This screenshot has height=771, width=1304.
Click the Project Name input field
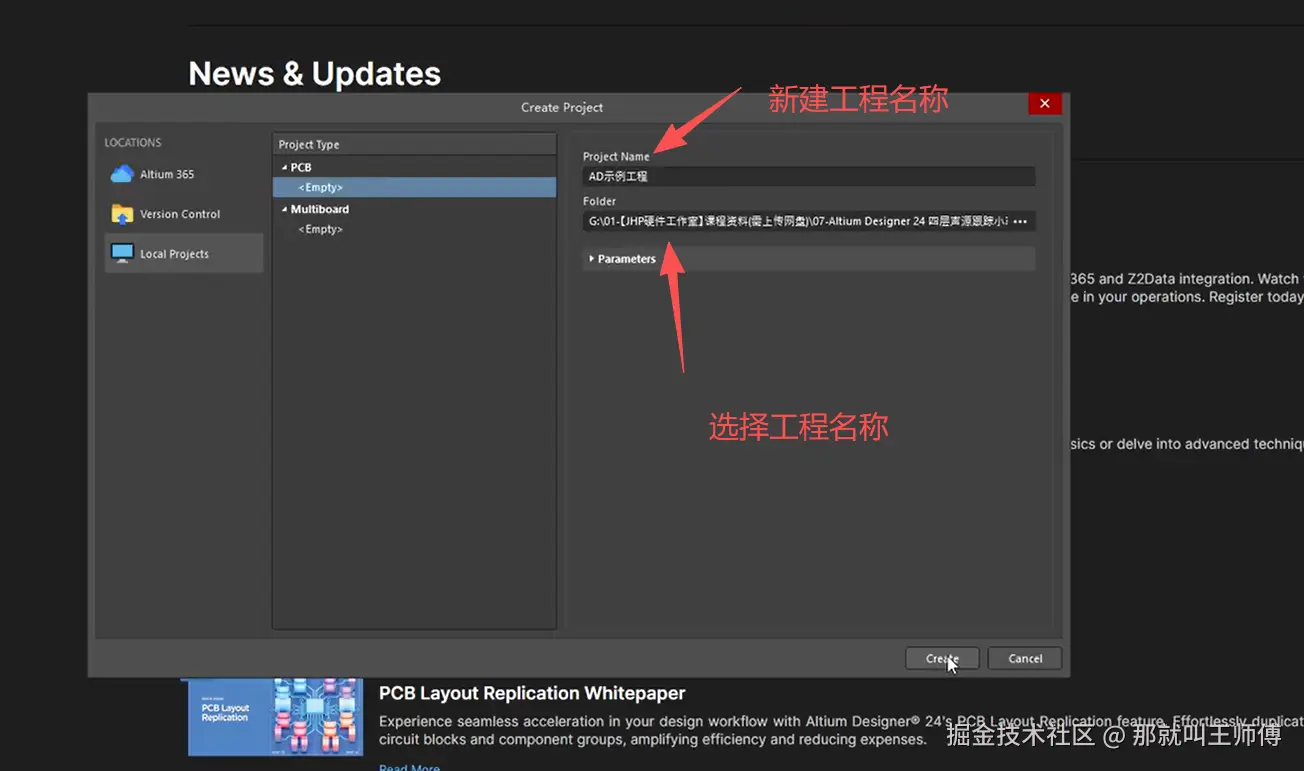[808, 176]
